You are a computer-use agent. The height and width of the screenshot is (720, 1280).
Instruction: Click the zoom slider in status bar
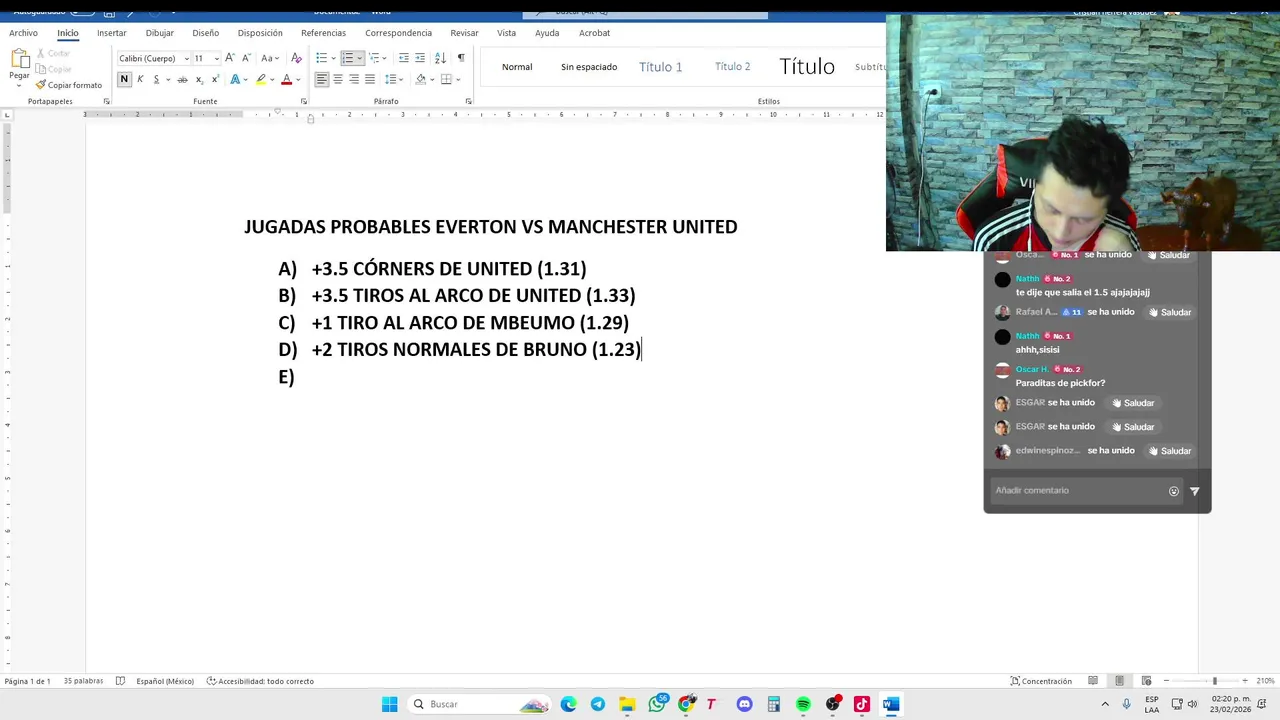click(x=1214, y=681)
